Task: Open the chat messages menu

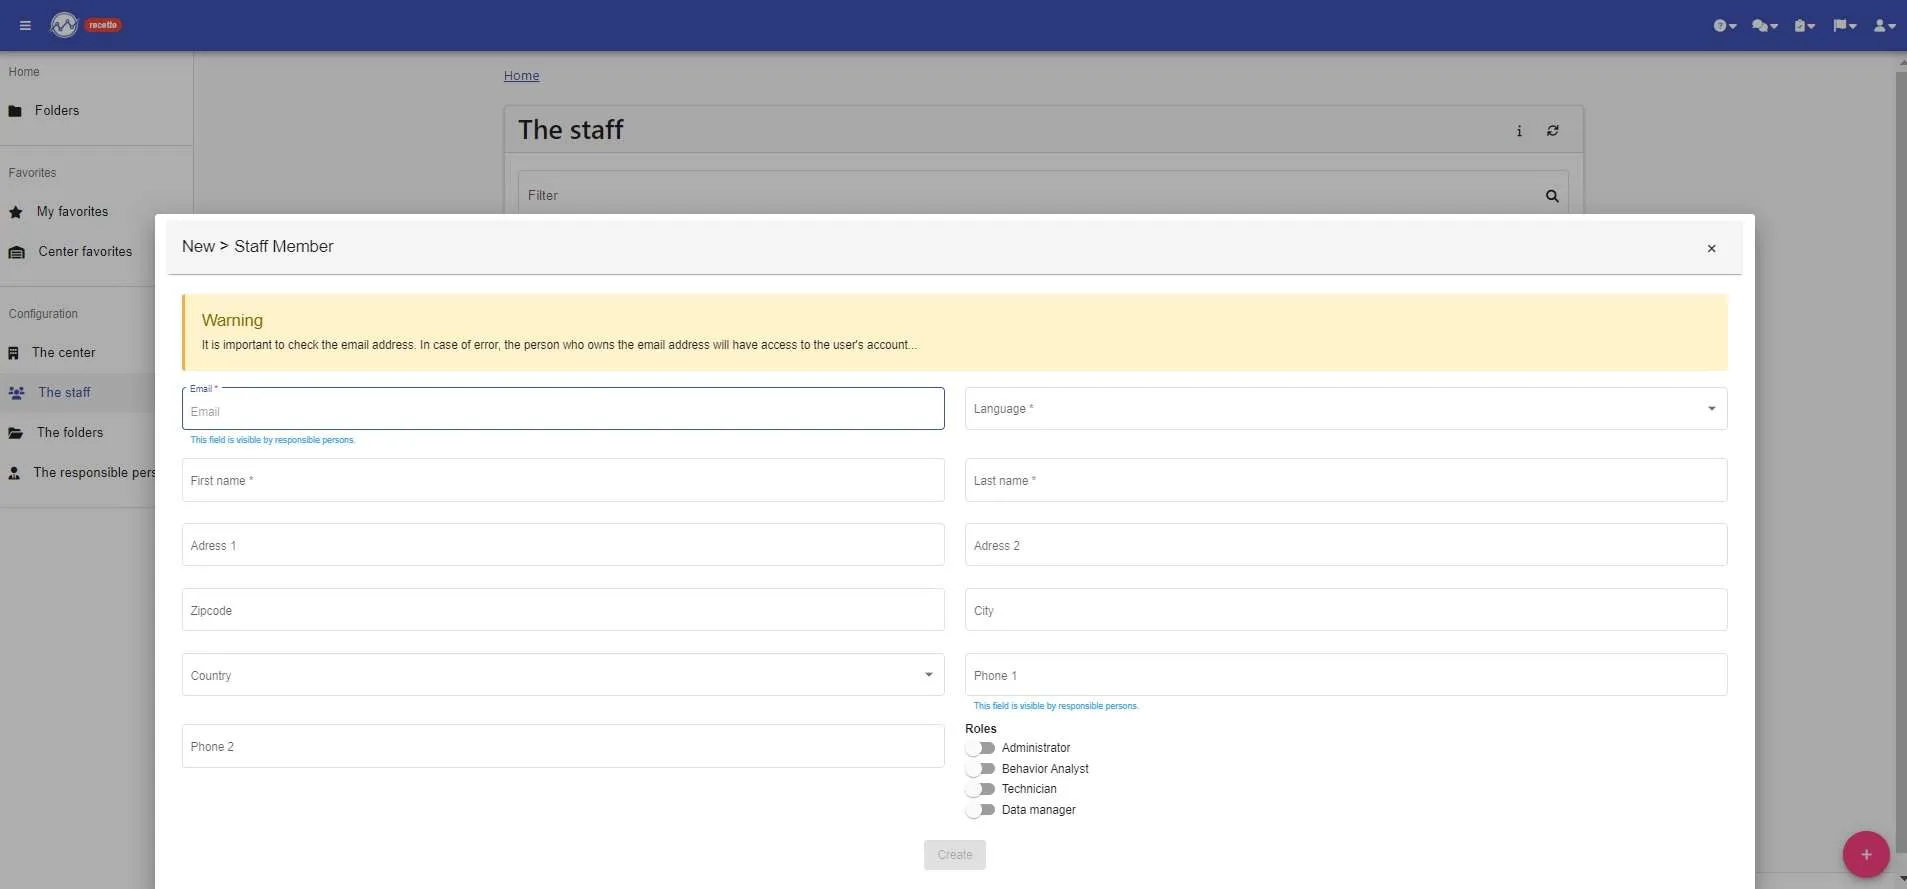Action: tap(1764, 26)
